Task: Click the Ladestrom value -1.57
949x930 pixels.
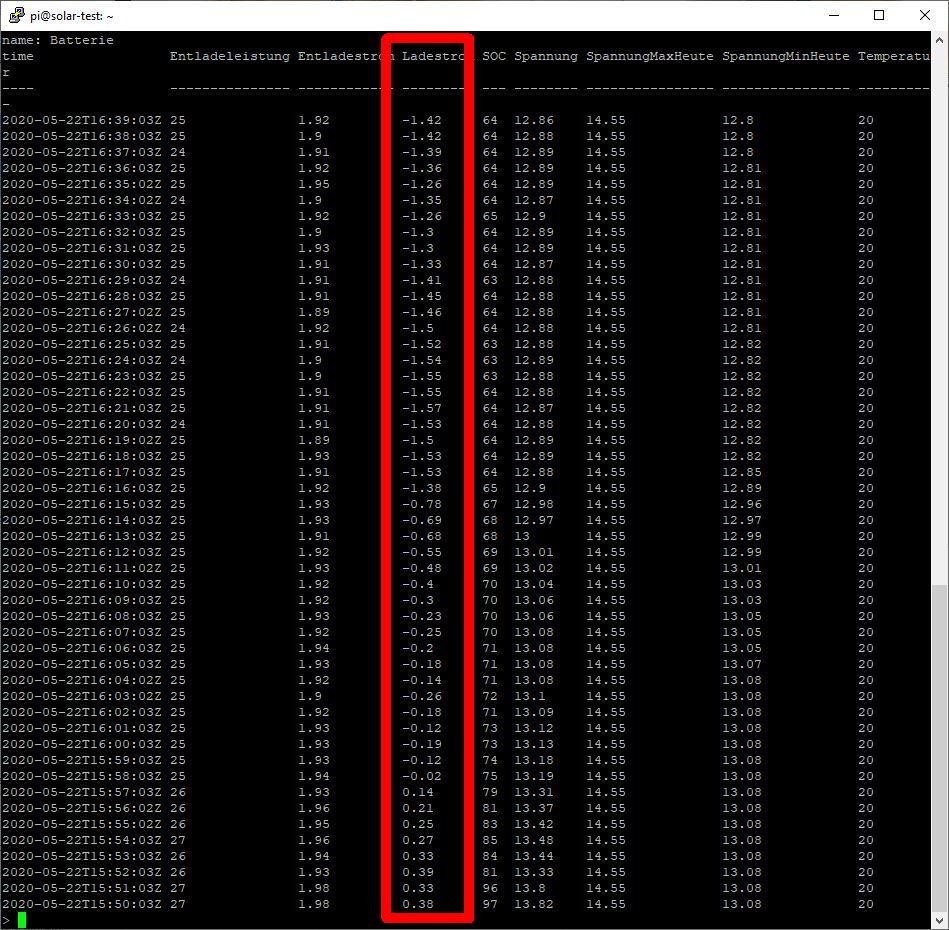Action: pyautogui.click(x=421, y=408)
